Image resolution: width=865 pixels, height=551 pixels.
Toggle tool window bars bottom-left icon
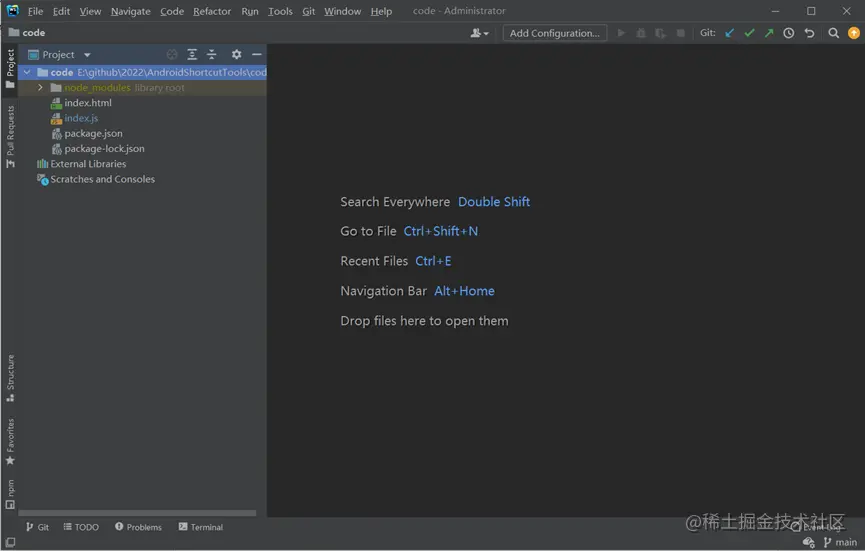point(10,542)
